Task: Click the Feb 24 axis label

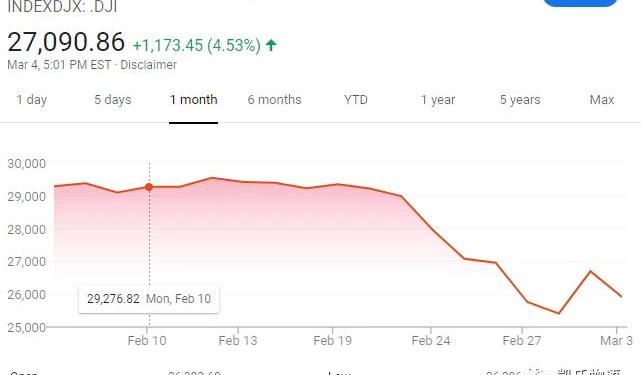Action: click(431, 341)
